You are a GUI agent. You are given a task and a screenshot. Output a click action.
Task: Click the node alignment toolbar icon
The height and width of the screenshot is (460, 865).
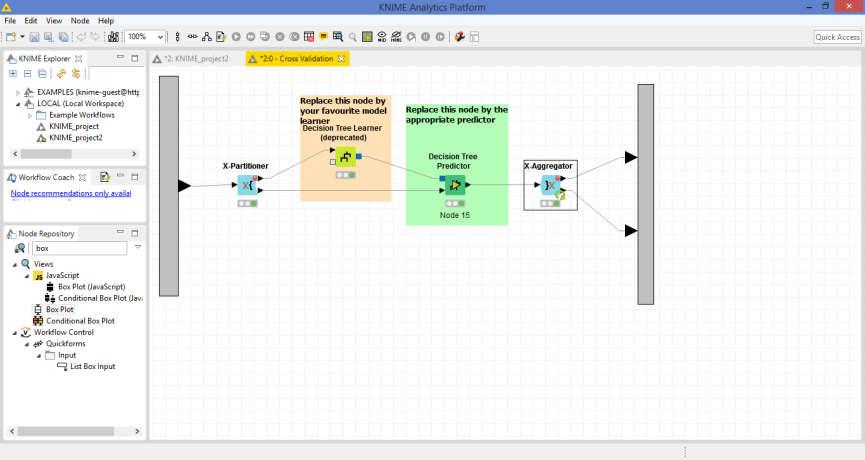[177, 37]
